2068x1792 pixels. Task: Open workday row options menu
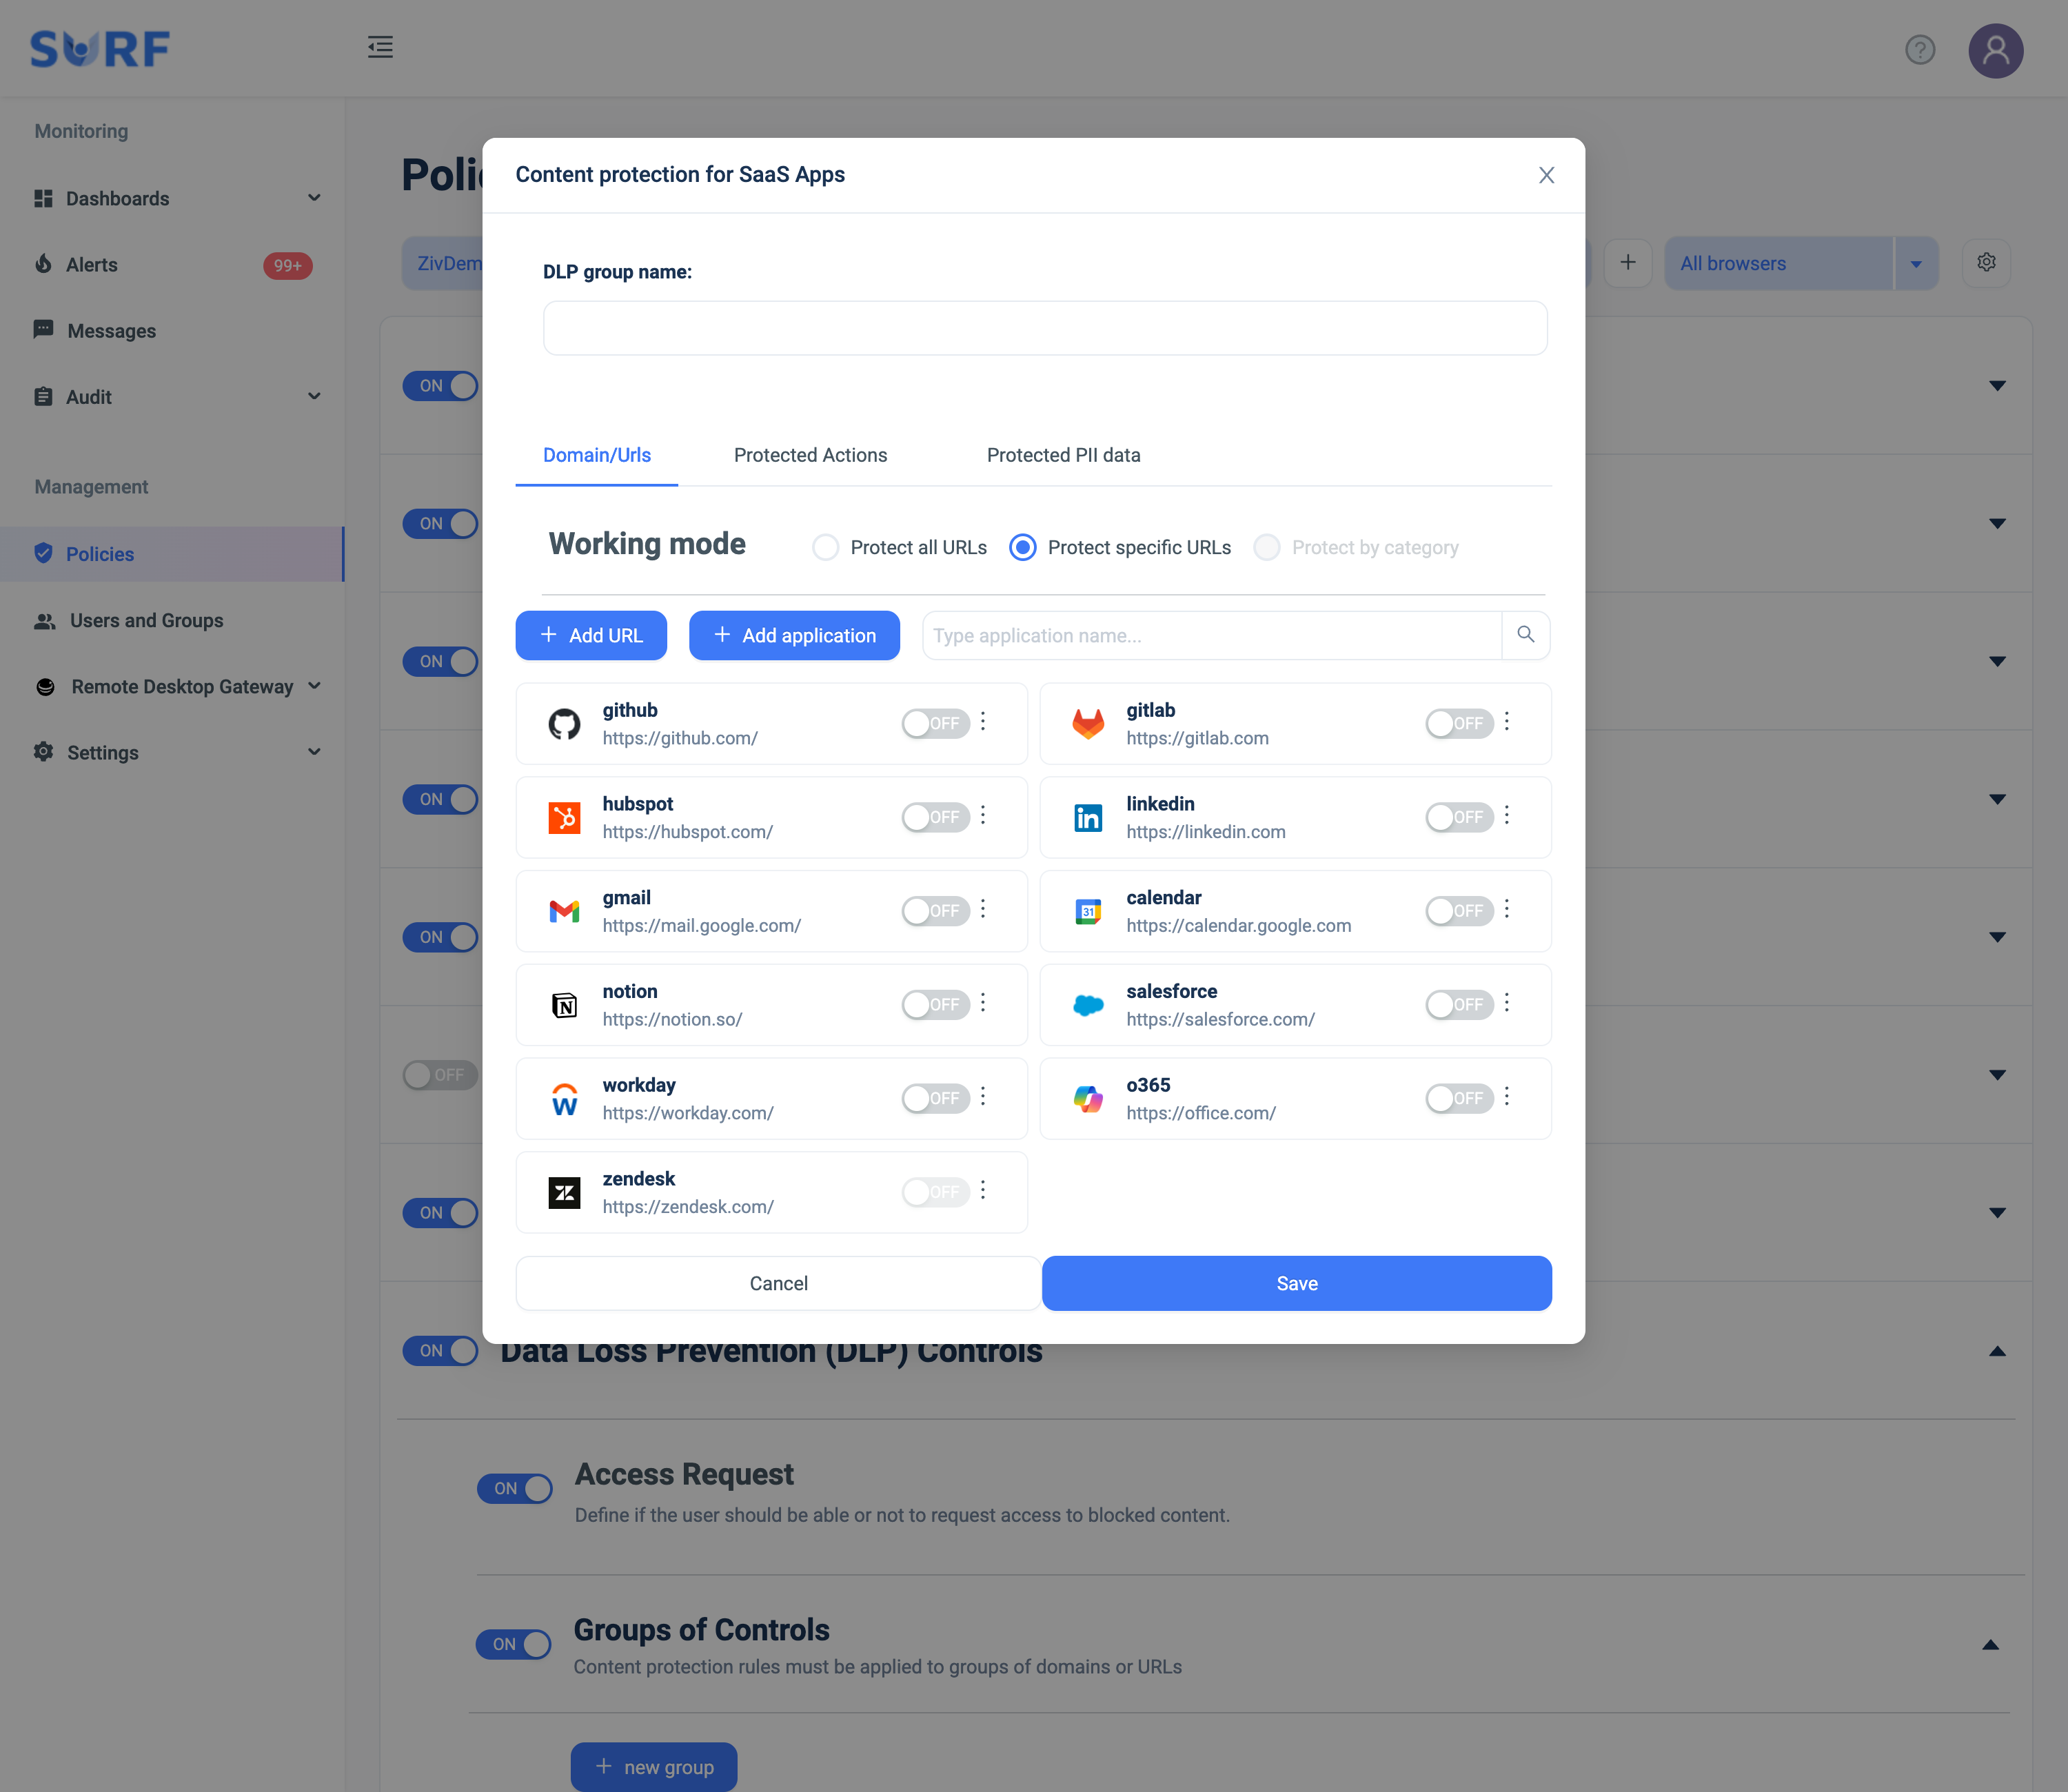tap(983, 1097)
